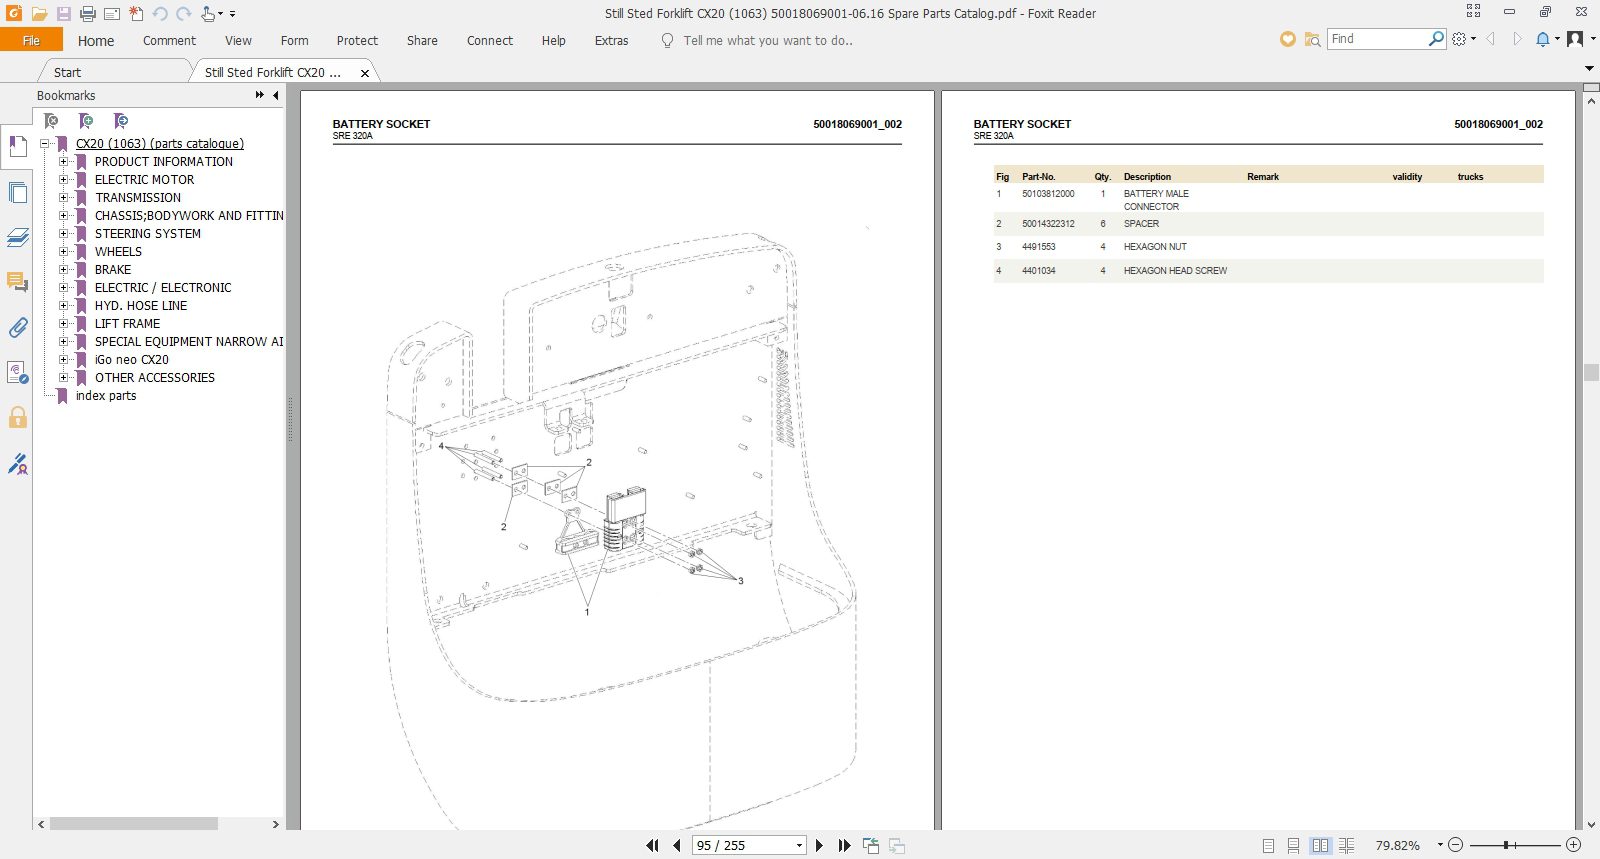Open the Attachments paperclip panel
This screenshot has width=1600, height=859.
pos(17,328)
